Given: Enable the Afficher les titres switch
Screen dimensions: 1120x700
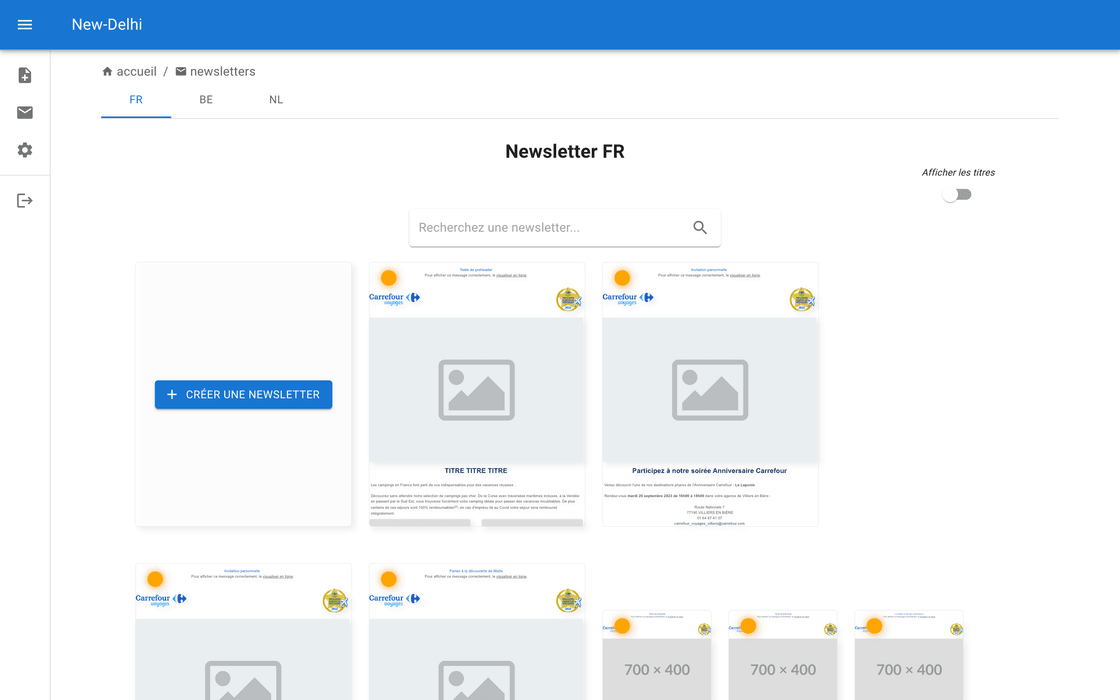Looking at the screenshot, I should (x=957, y=194).
